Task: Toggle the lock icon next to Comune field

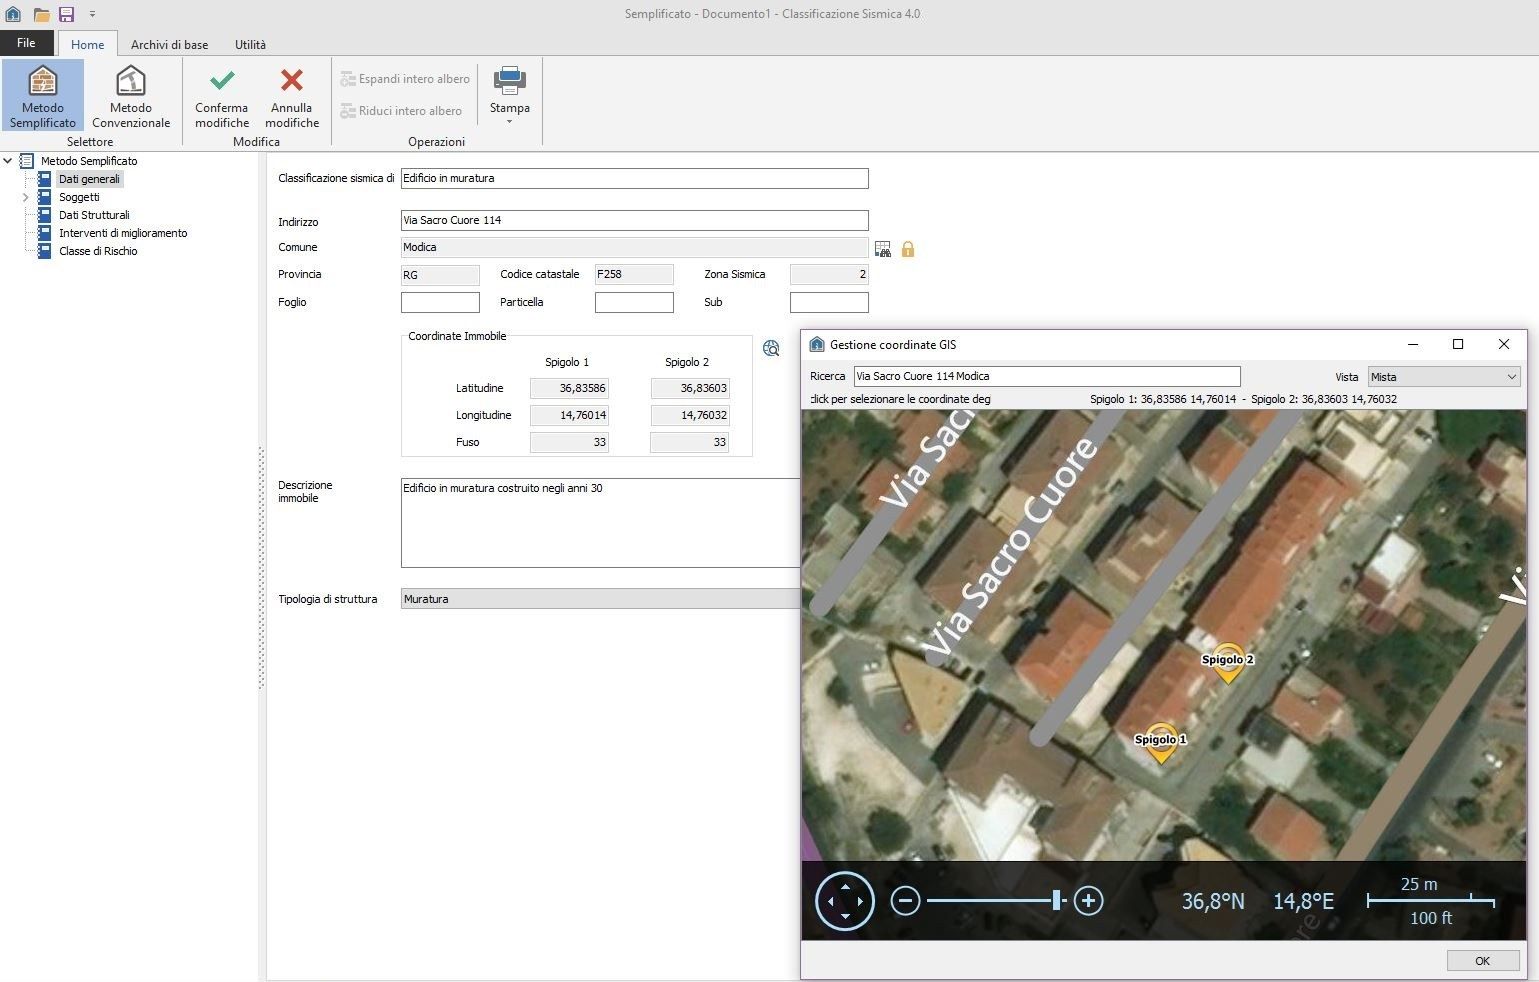Action: (907, 248)
